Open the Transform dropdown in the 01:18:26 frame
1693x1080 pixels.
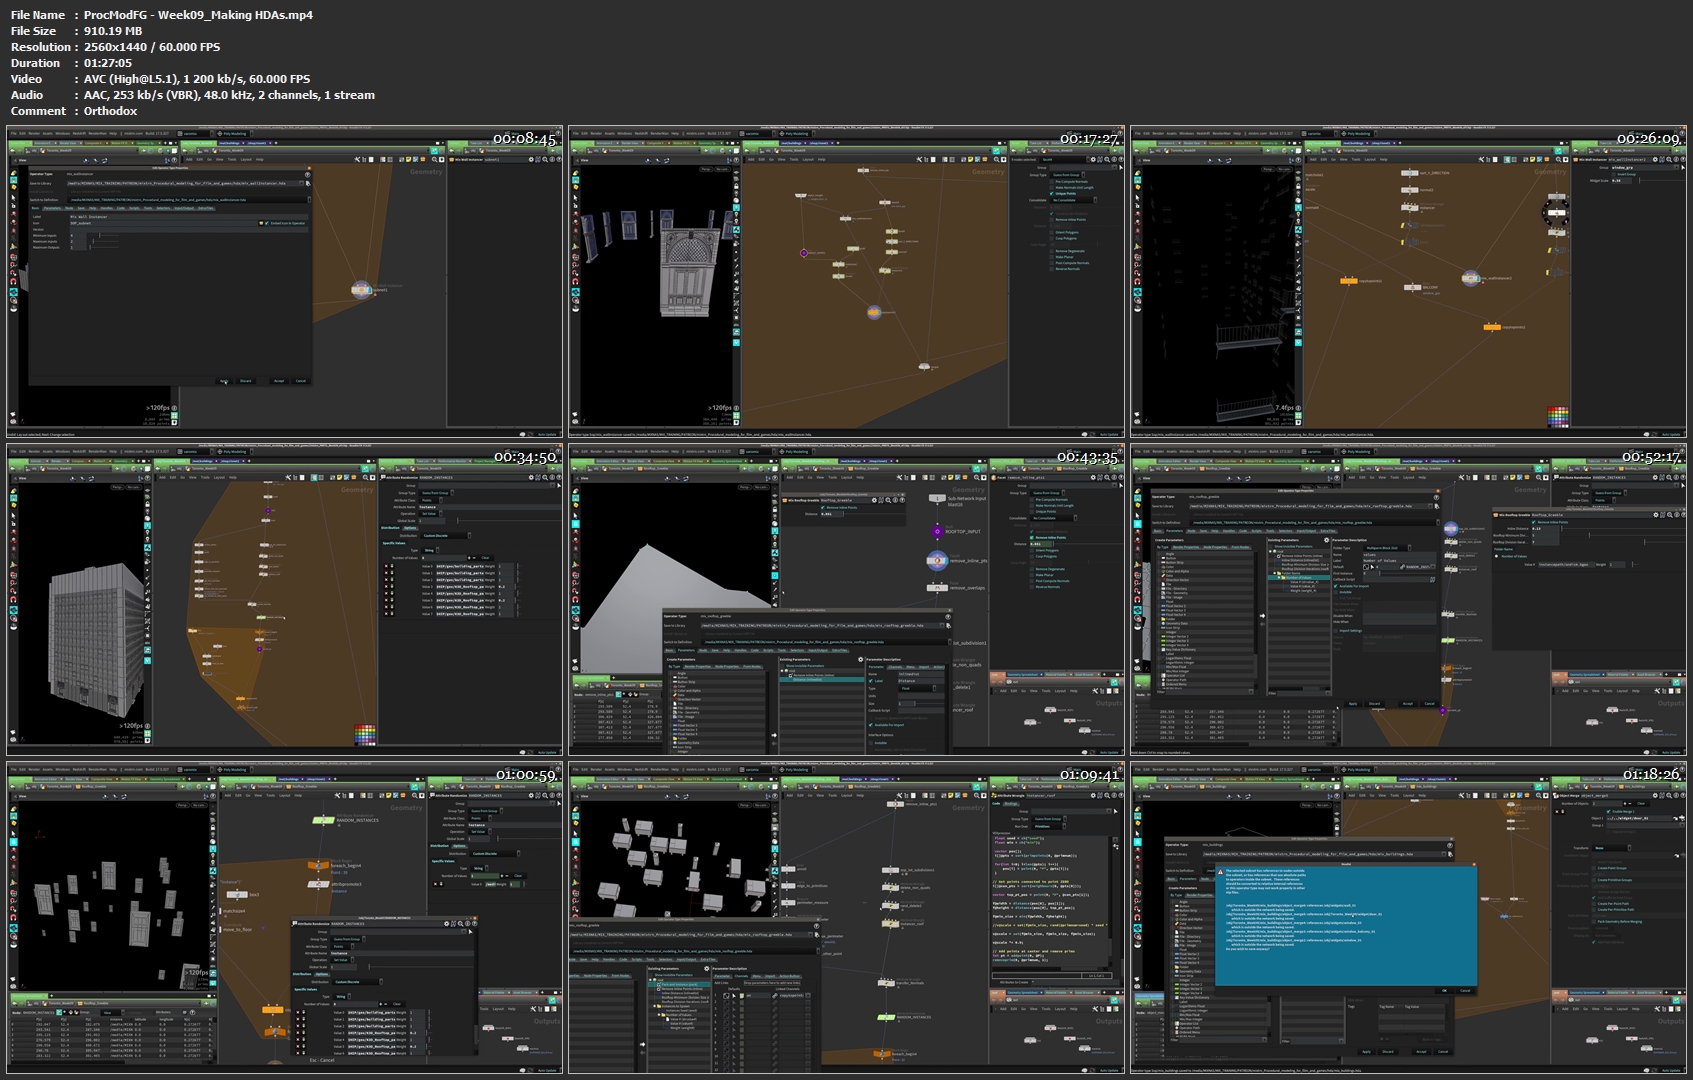click(x=1611, y=848)
